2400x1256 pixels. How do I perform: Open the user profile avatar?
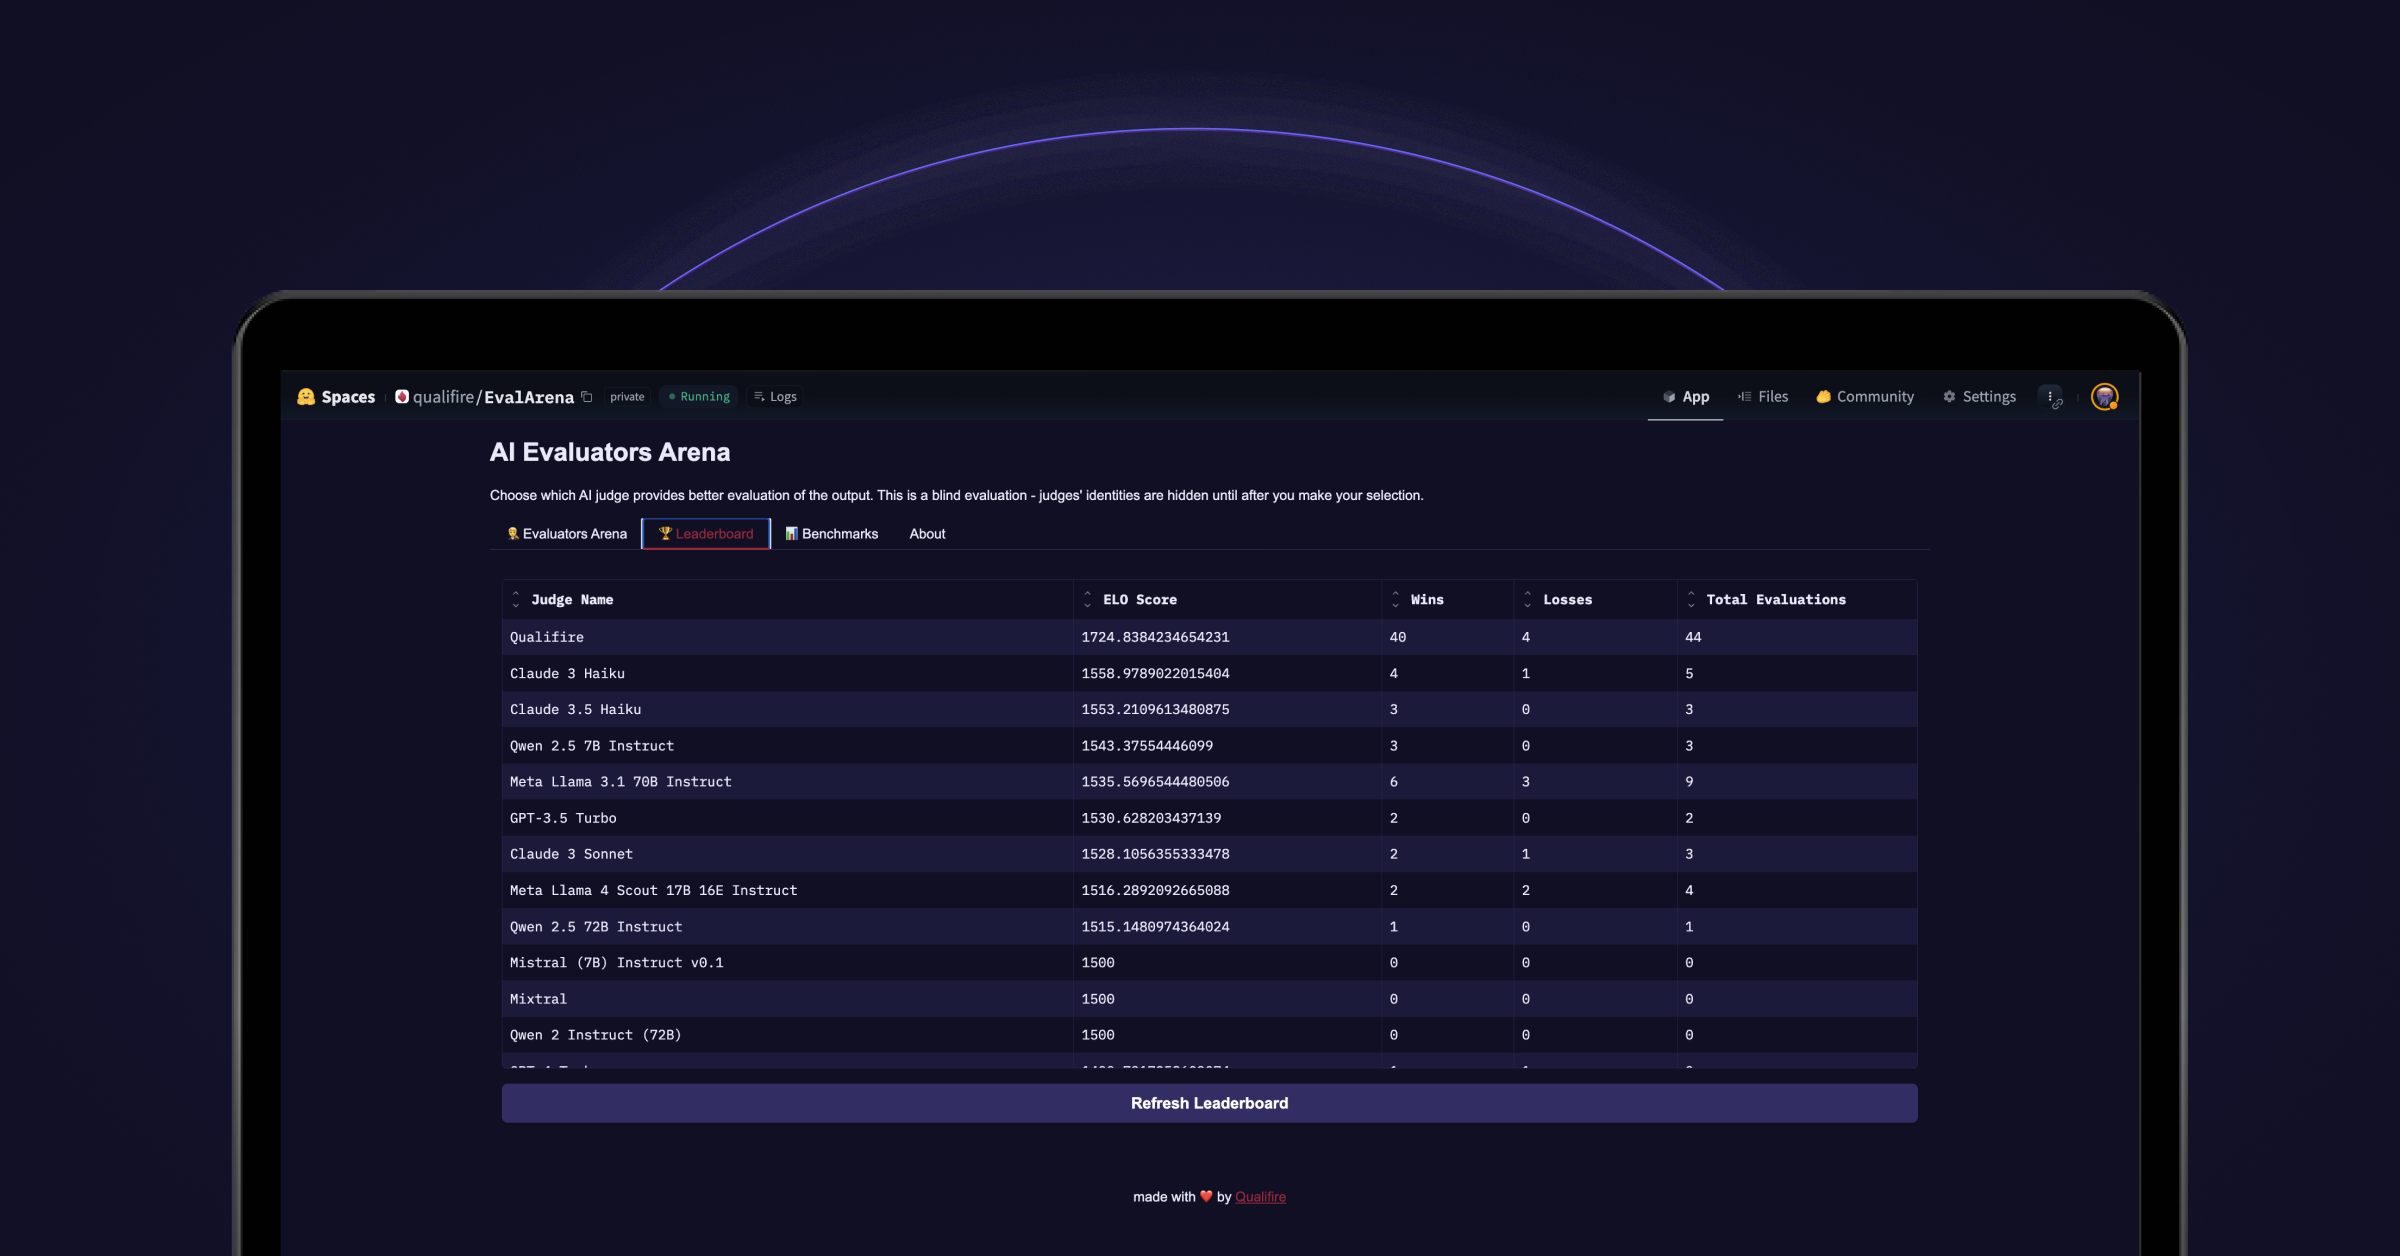pyautogui.click(x=2104, y=397)
